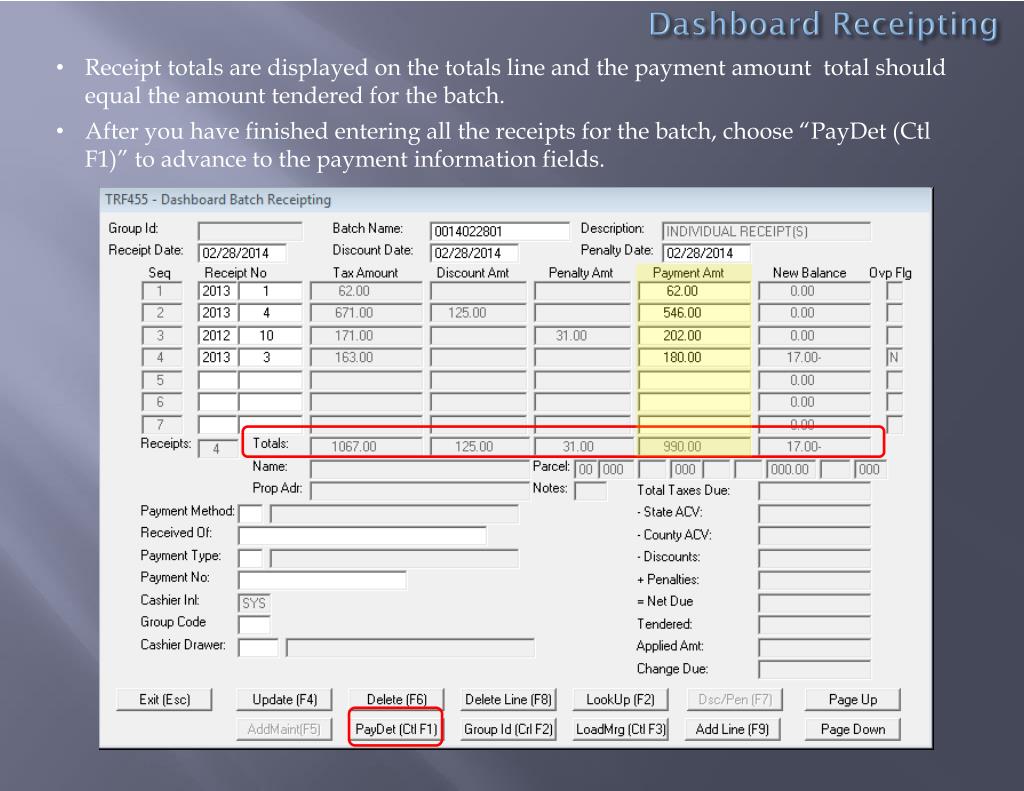
Task: Select Payment Amt 62.00 field
Action: click(x=694, y=291)
